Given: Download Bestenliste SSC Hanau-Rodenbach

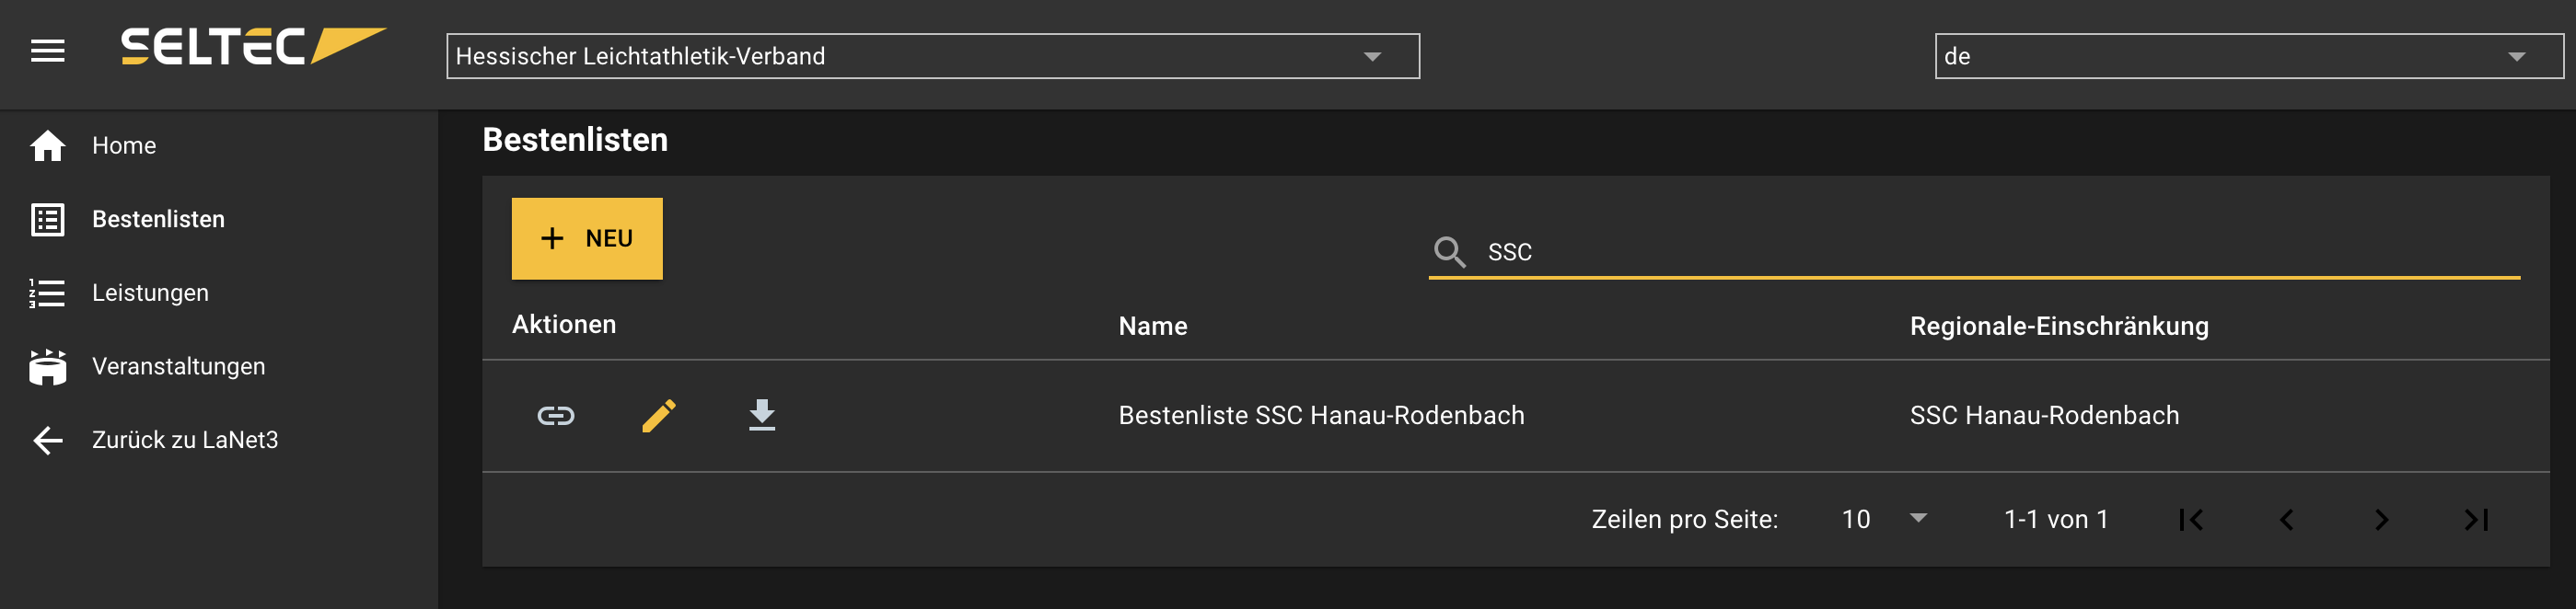Looking at the screenshot, I should (762, 415).
